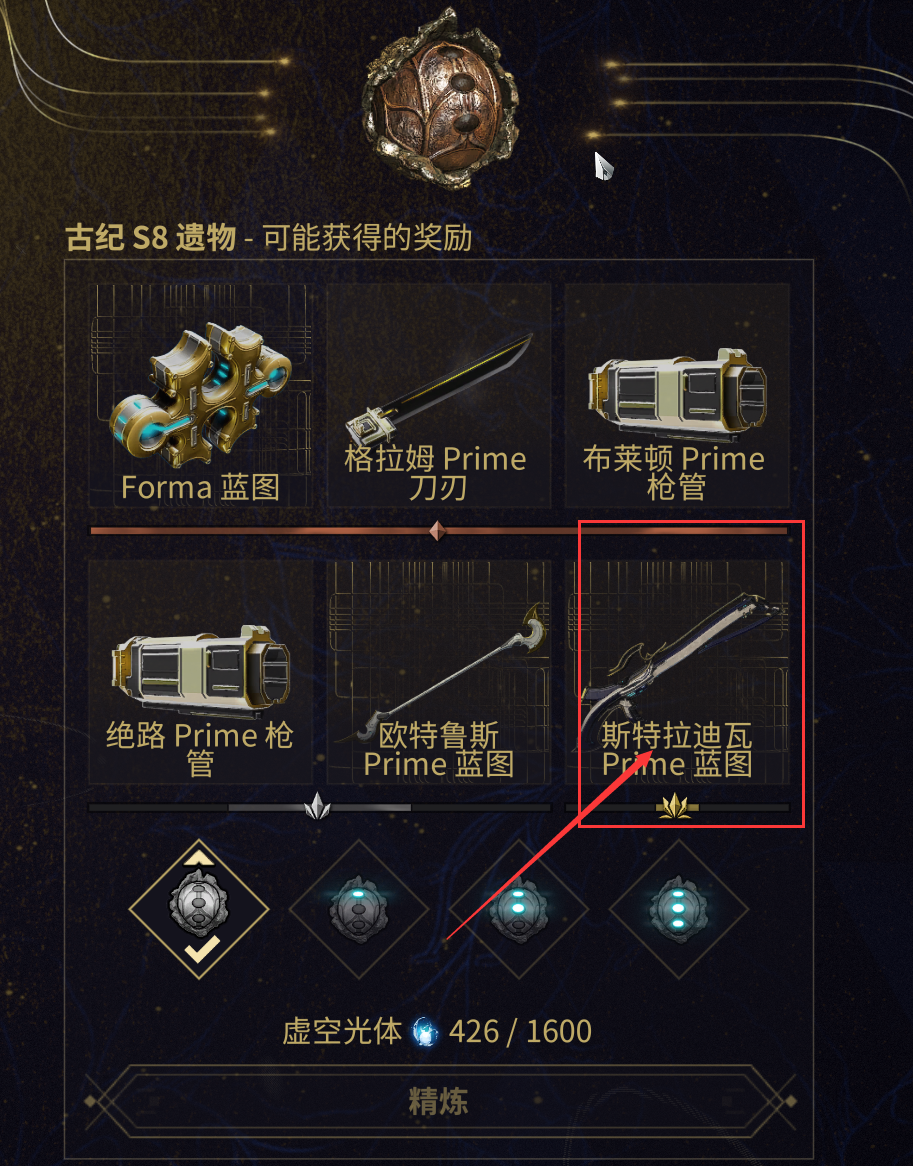Click the 欧特鲁斯 Prime 蓝图 scythe icon
The width and height of the screenshot is (913, 1166).
(446, 669)
